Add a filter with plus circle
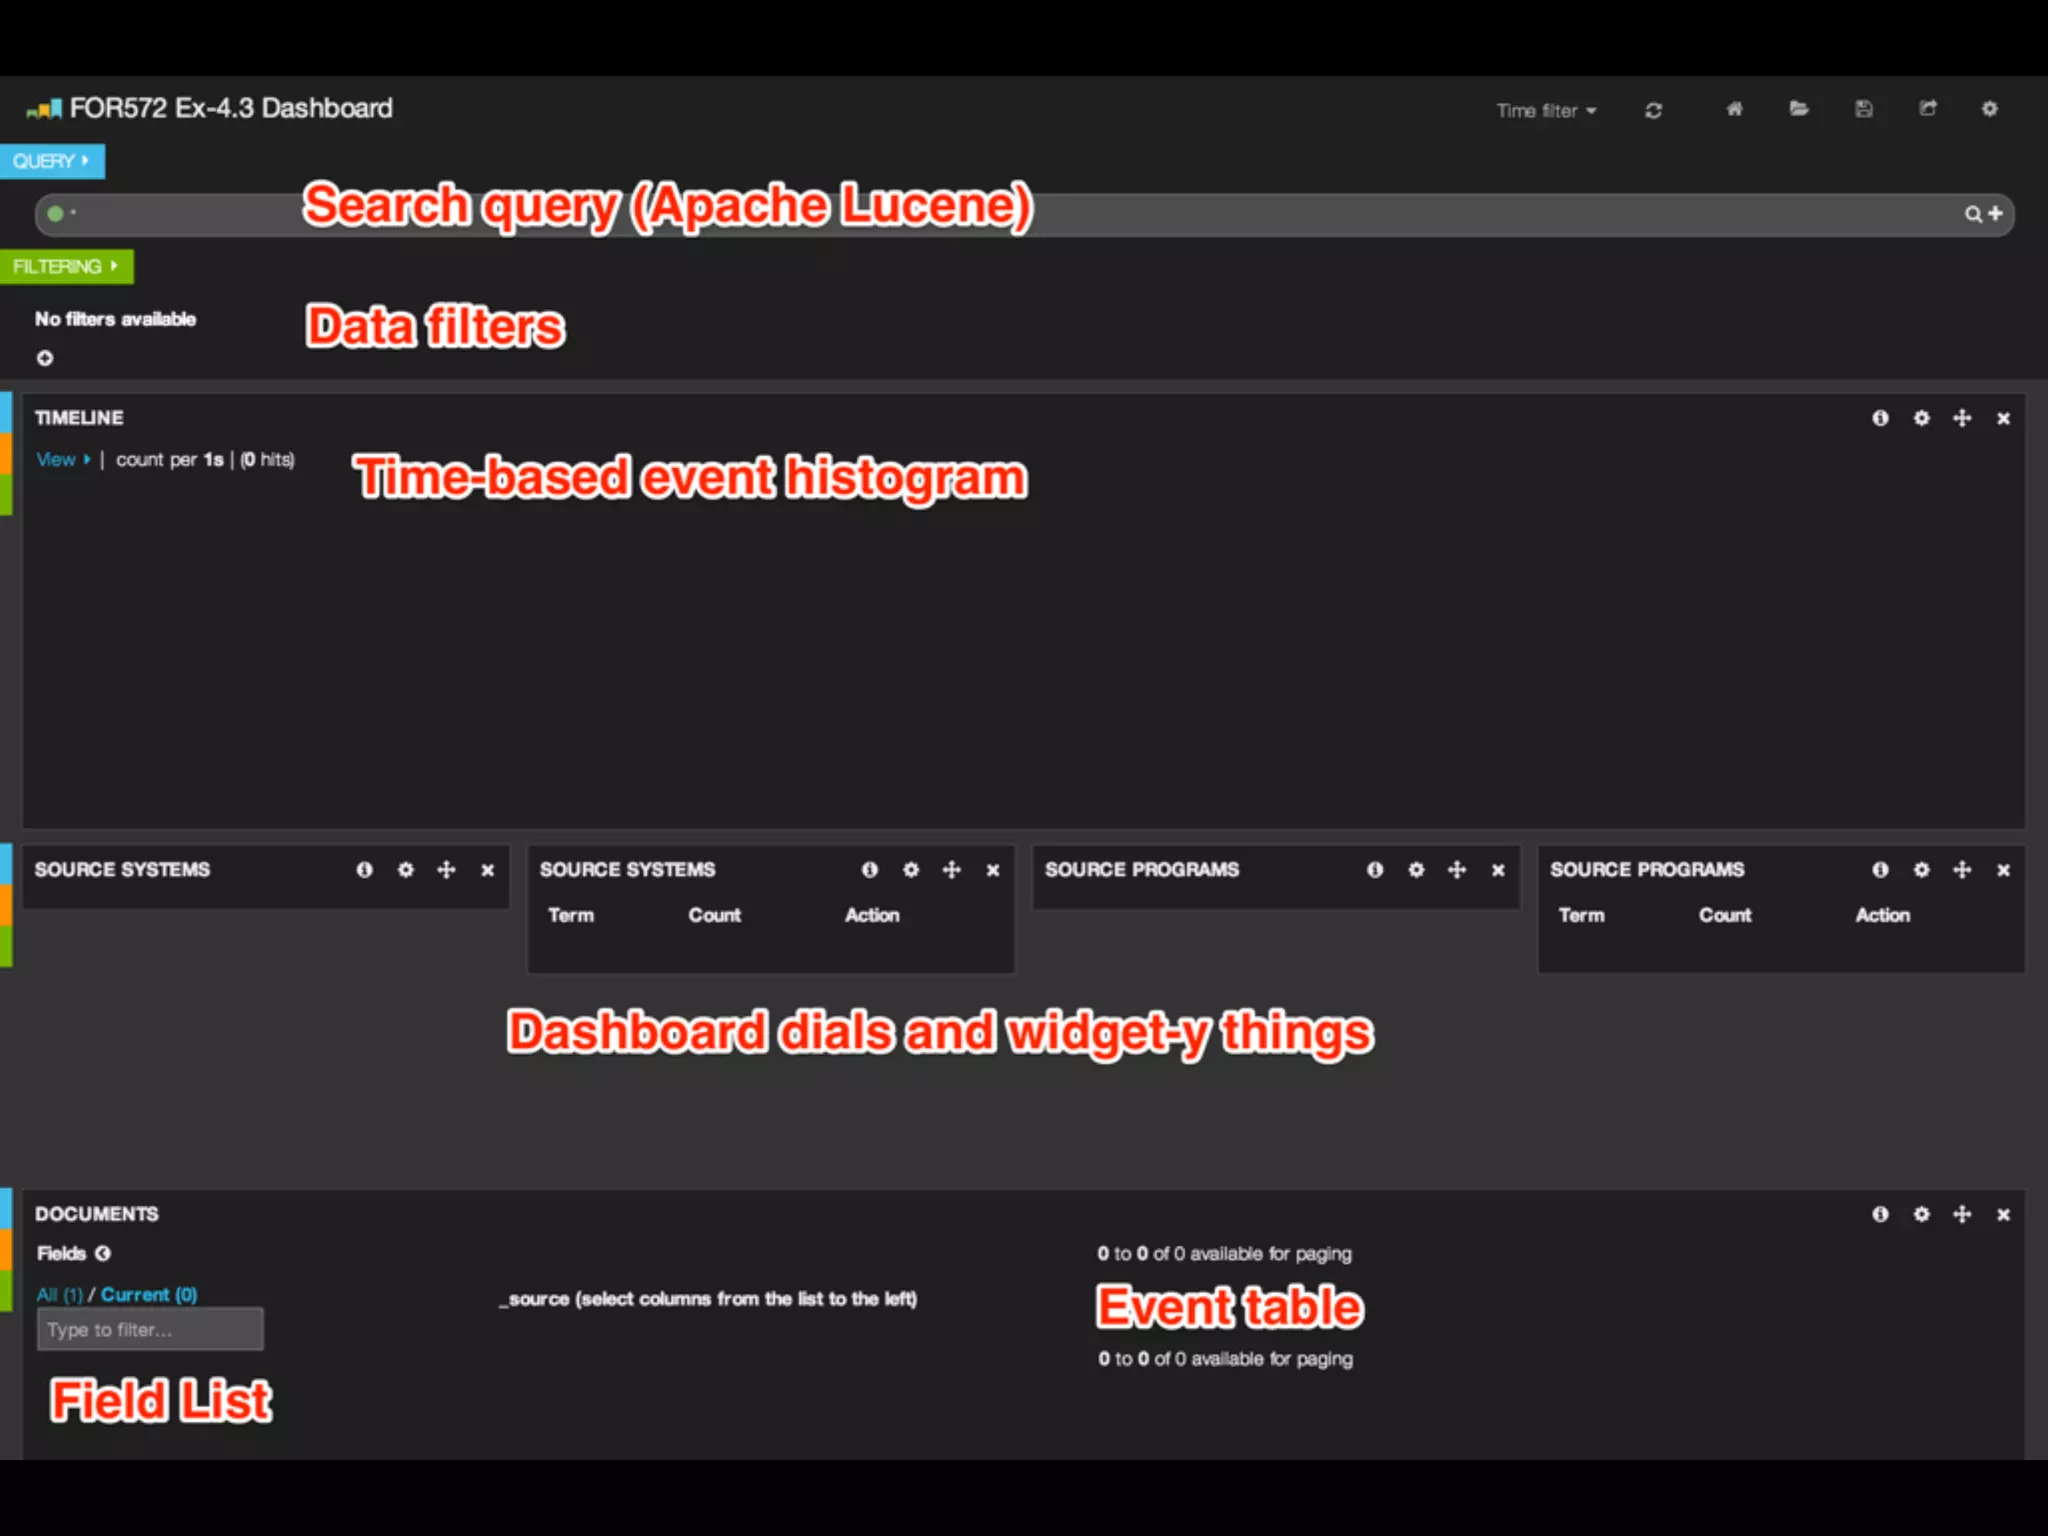Screen dimensions: 2048x1536 click(x=45, y=358)
